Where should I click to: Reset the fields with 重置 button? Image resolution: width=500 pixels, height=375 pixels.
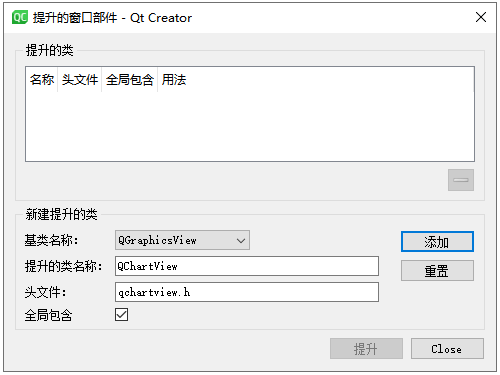437,271
